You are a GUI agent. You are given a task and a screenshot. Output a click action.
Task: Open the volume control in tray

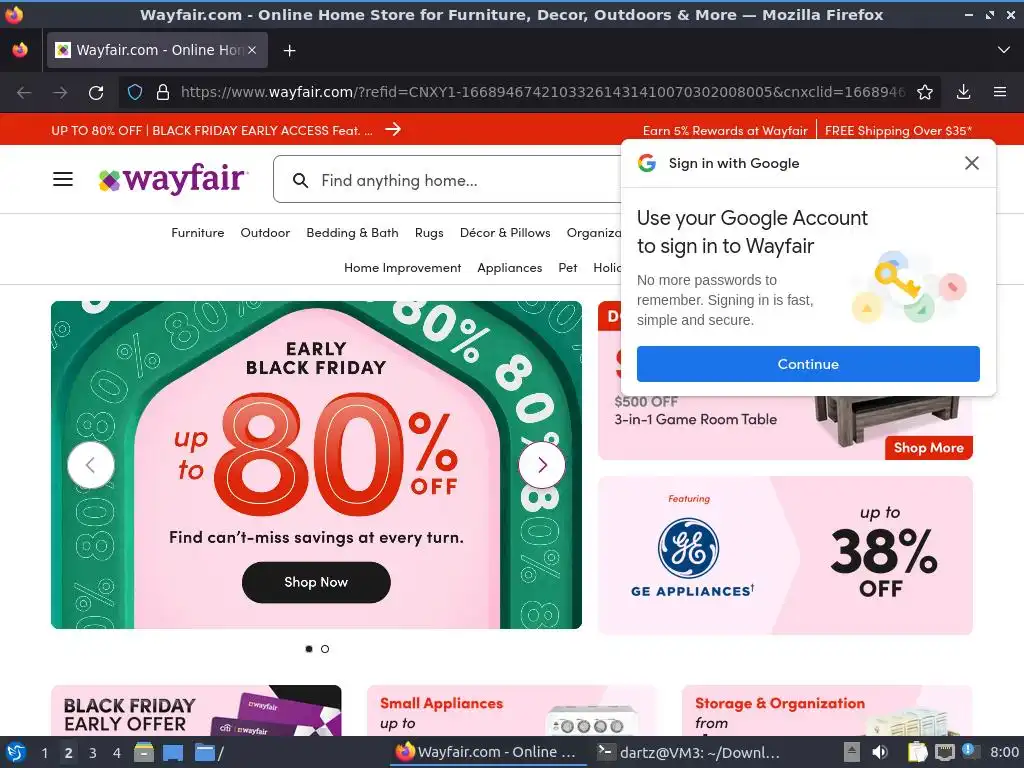pyautogui.click(x=880, y=752)
